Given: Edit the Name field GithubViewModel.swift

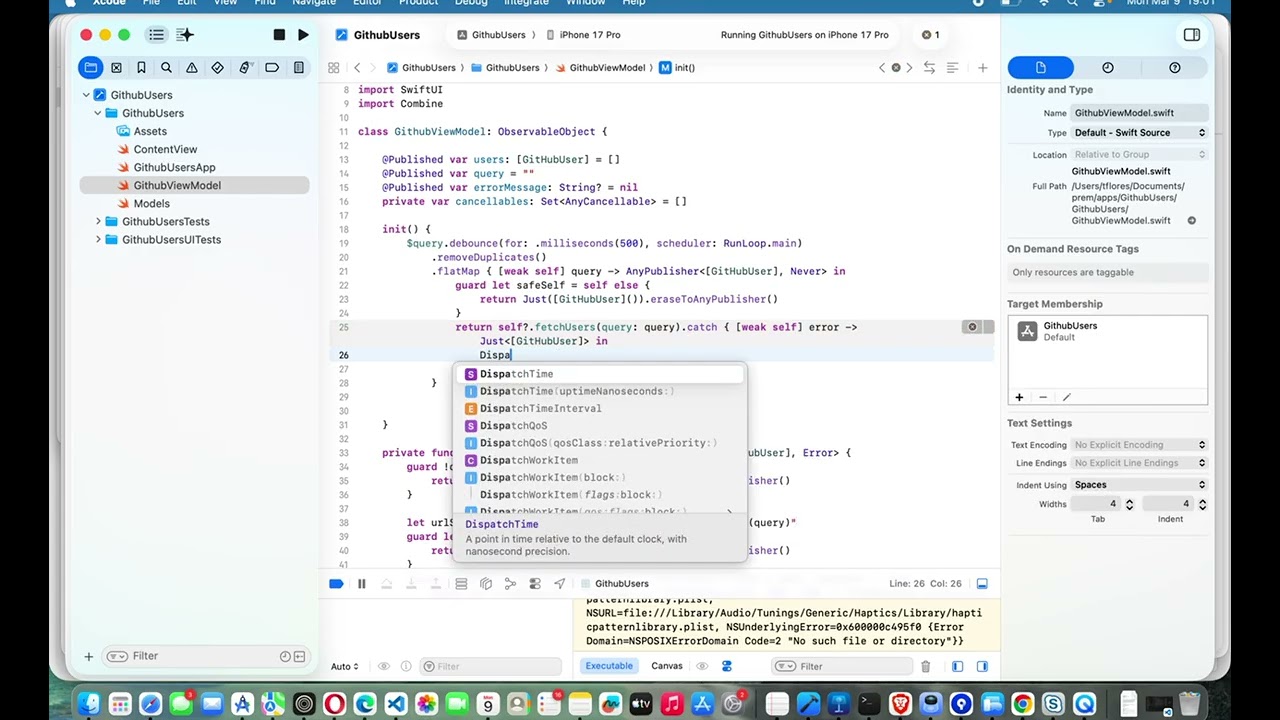Looking at the screenshot, I should 1140,113.
